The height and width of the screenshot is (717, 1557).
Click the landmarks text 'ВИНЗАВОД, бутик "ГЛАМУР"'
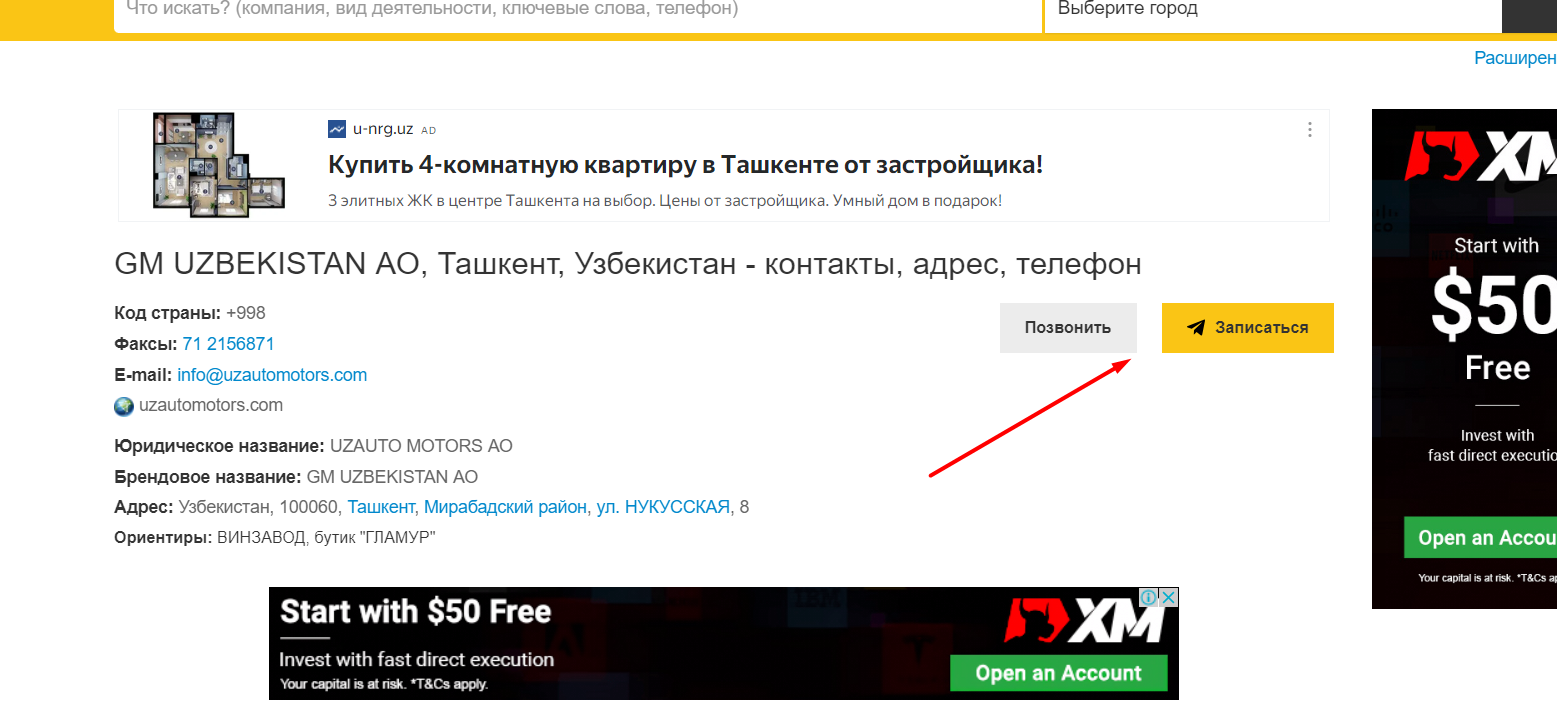pos(326,538)
